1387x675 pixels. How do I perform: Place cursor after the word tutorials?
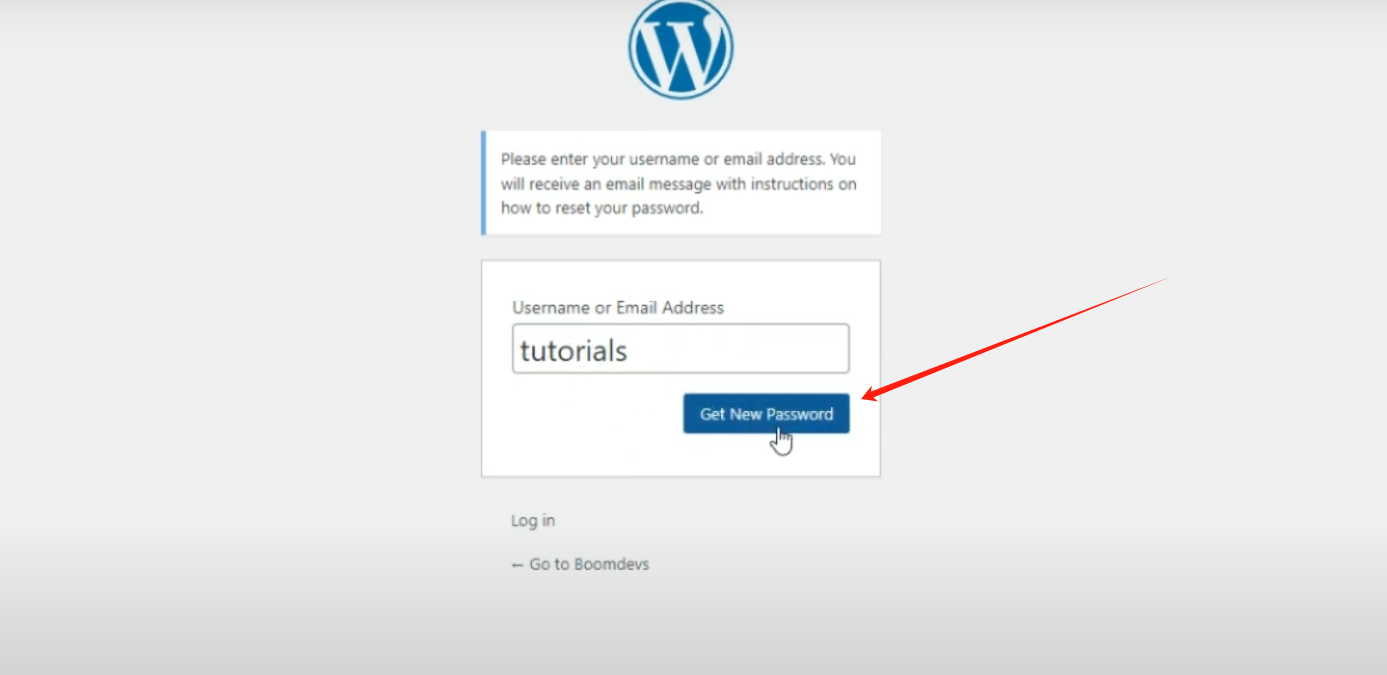pyautogui.click(x=630, y=351)
